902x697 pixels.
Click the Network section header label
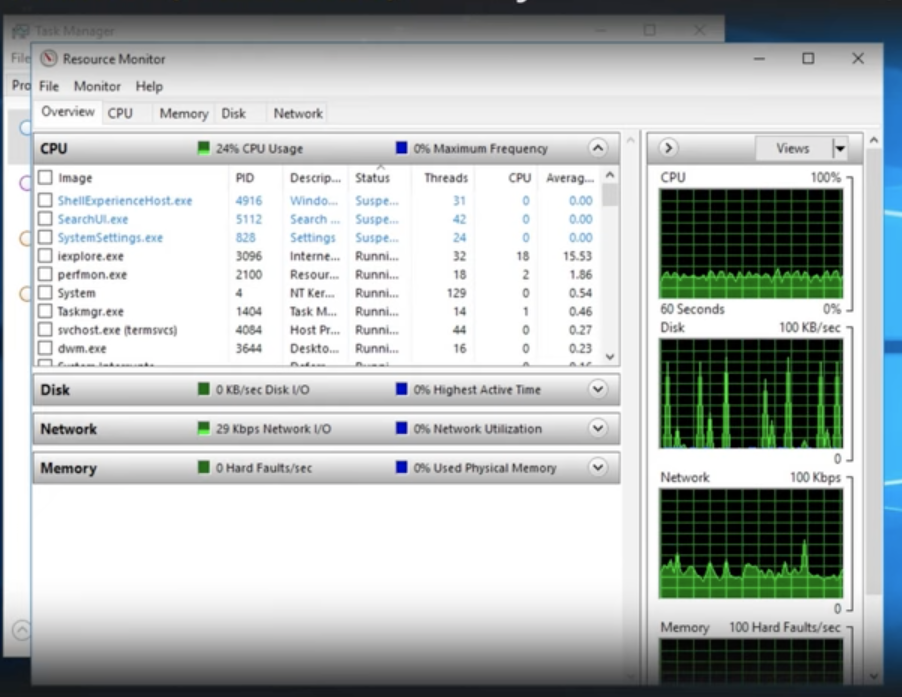click(x=68, y=429)
